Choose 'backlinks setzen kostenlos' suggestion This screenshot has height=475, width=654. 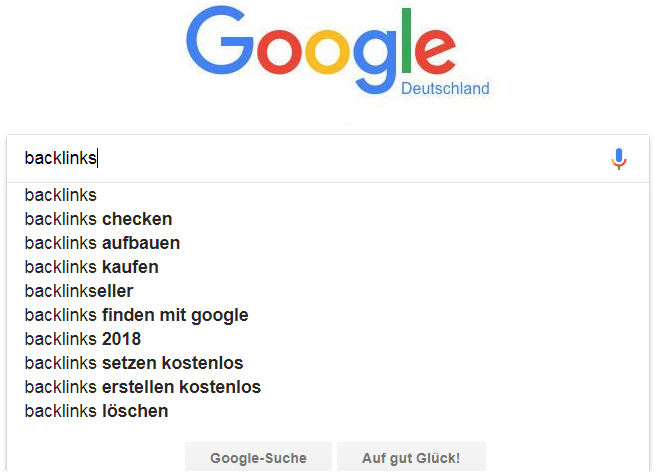click(134, 363)
